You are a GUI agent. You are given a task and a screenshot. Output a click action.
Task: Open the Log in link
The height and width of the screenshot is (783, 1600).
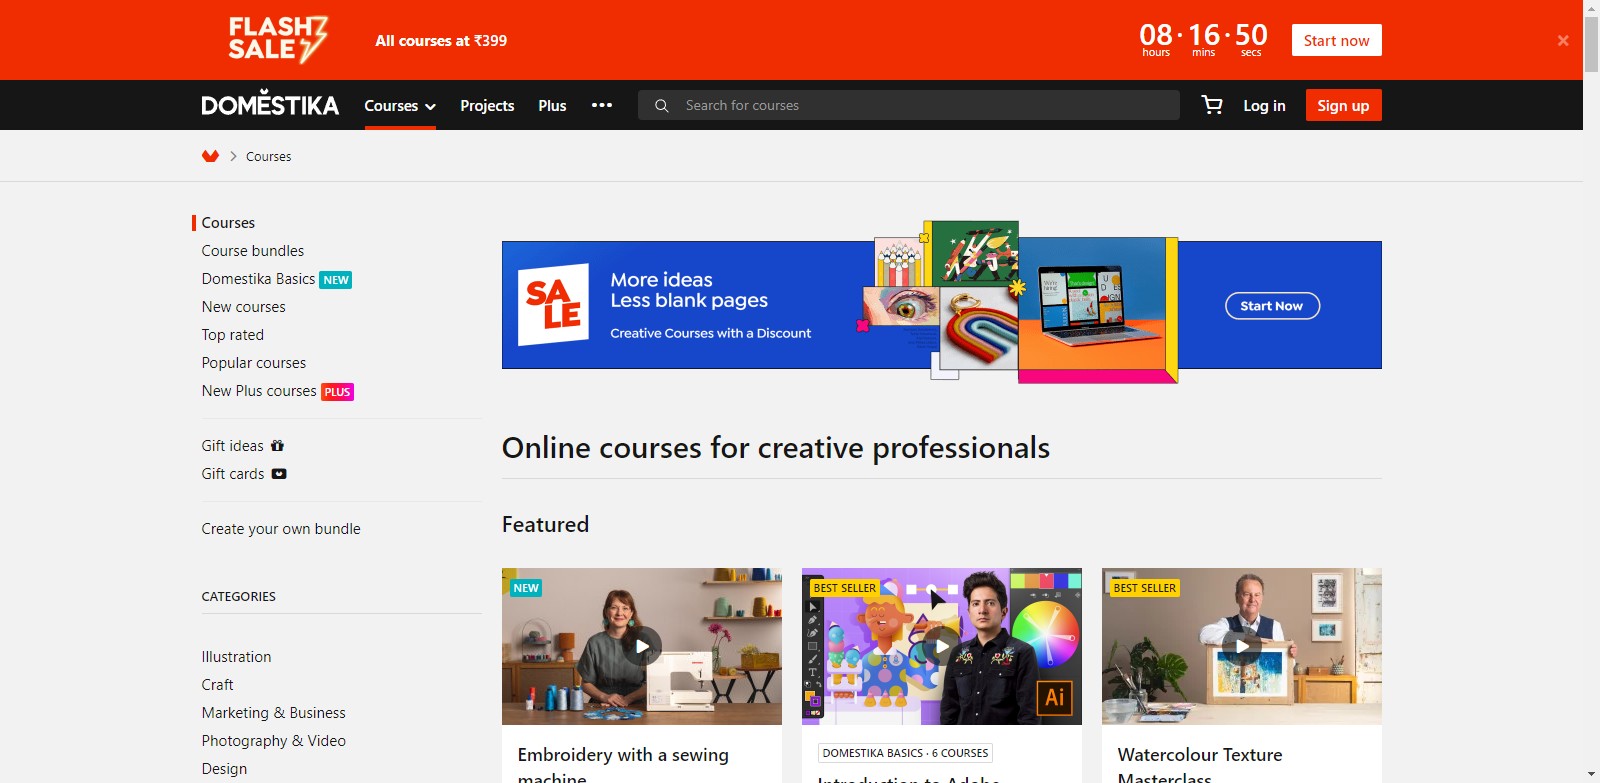click(x=1264, y=106)
